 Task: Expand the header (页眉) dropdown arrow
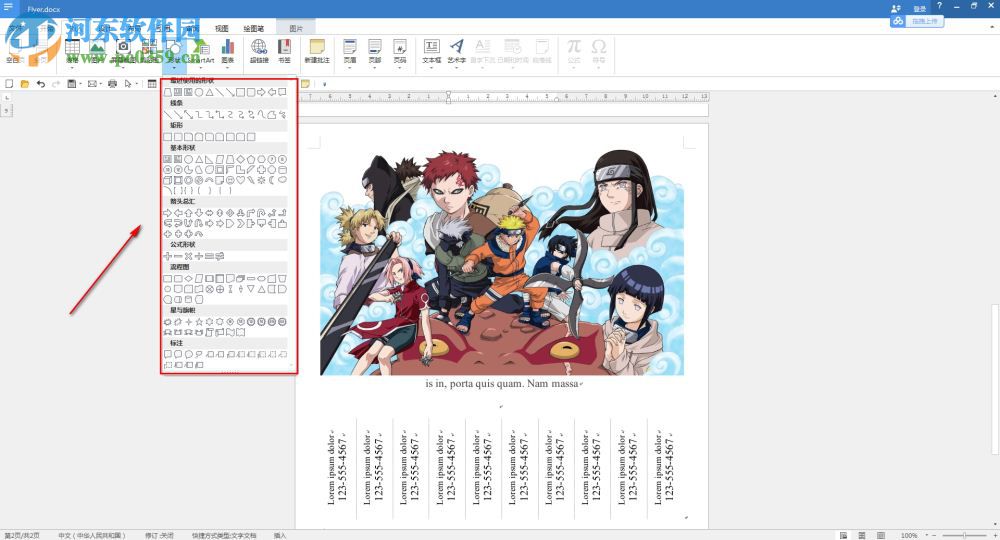click(349, 68)
